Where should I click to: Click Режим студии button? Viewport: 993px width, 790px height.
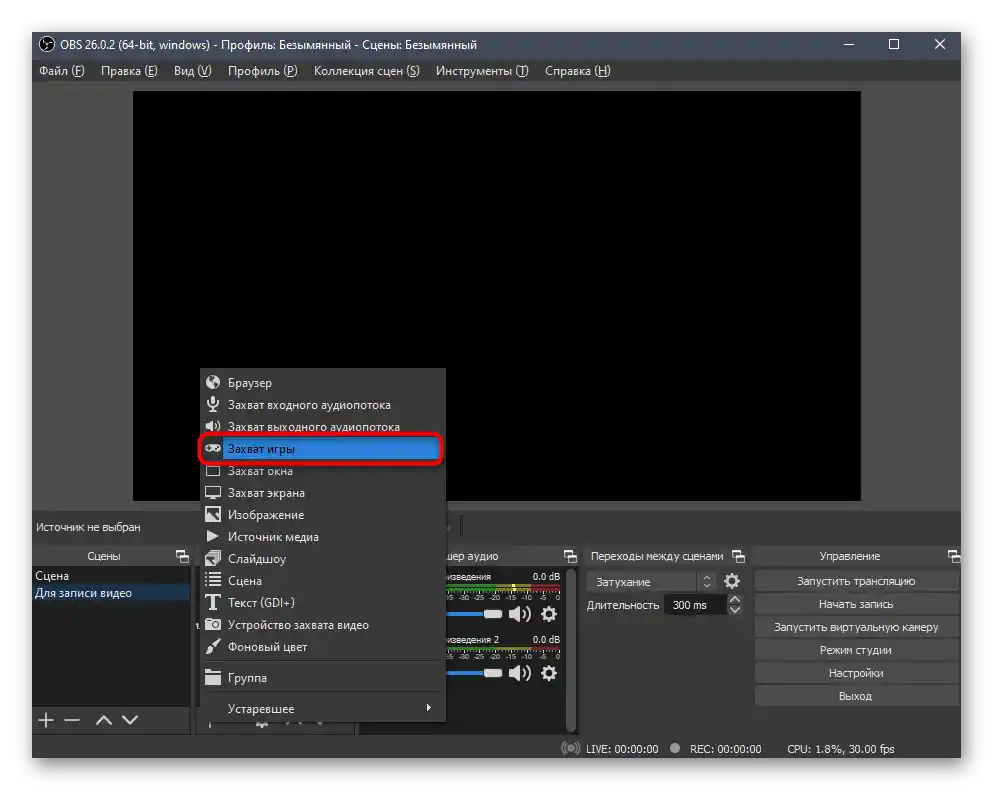coord(856,650)
